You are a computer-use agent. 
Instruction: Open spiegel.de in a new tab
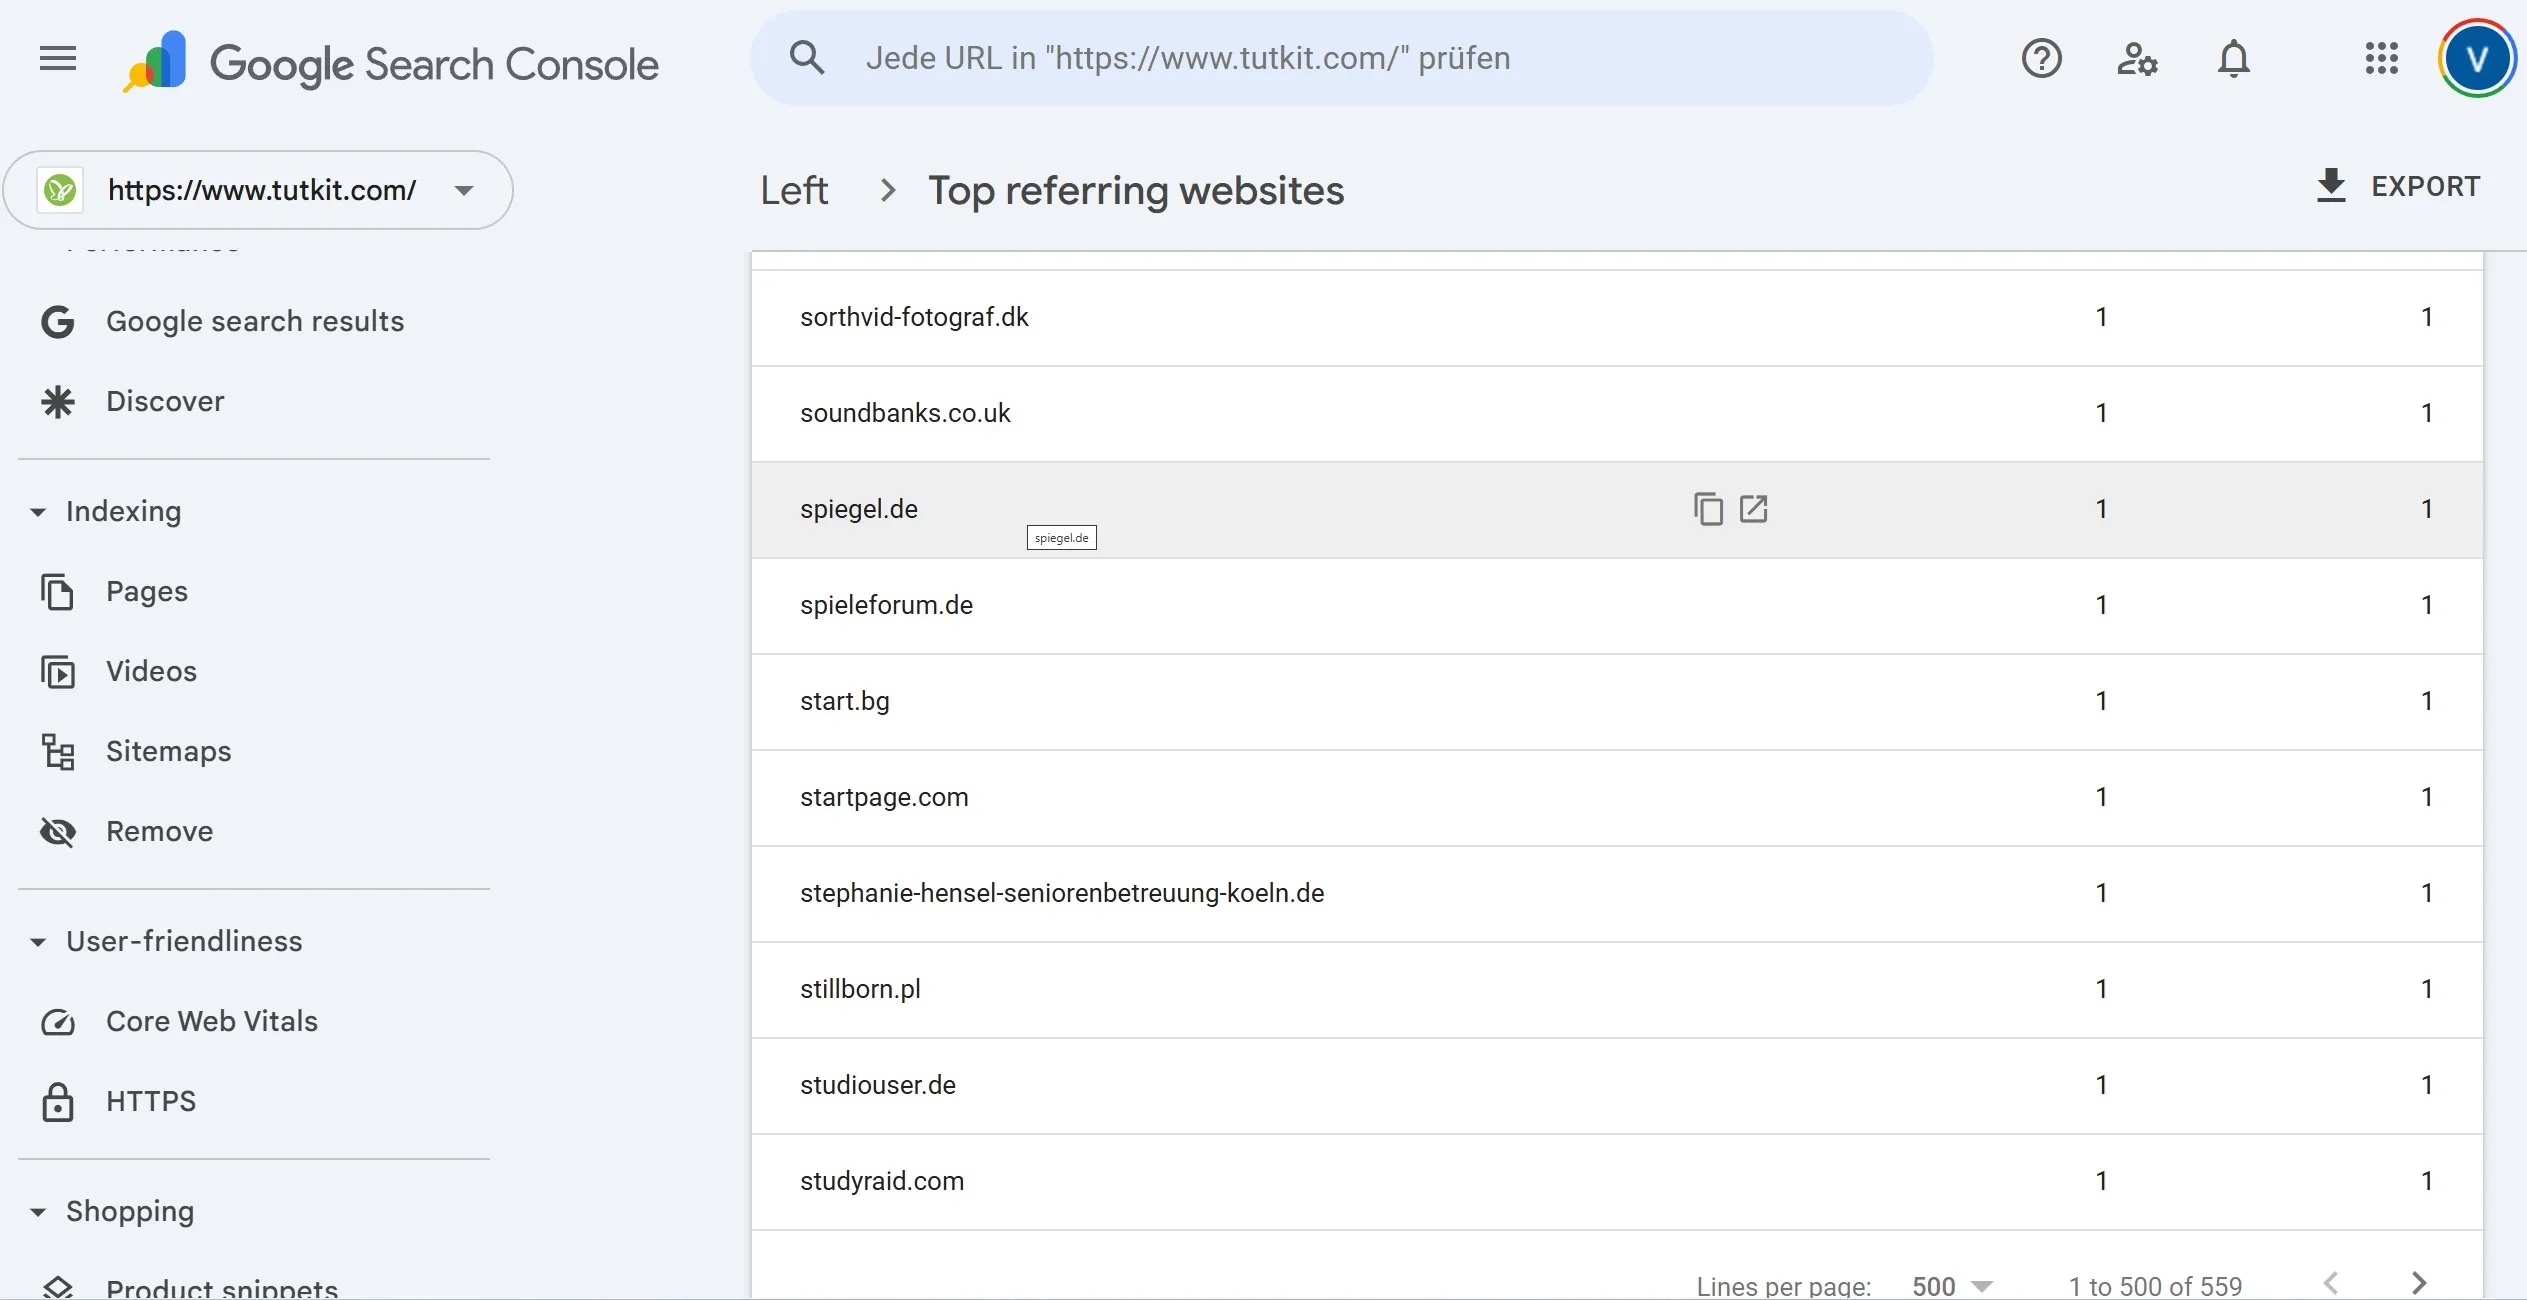click(x=1753, y=509)
